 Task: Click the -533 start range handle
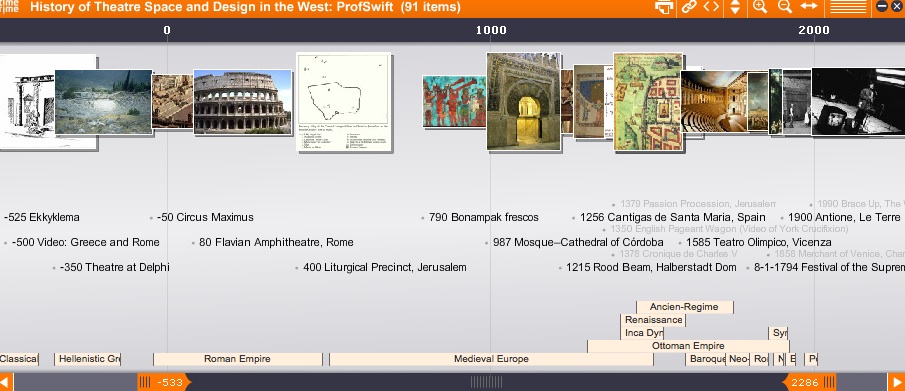(x=163, y=382)
